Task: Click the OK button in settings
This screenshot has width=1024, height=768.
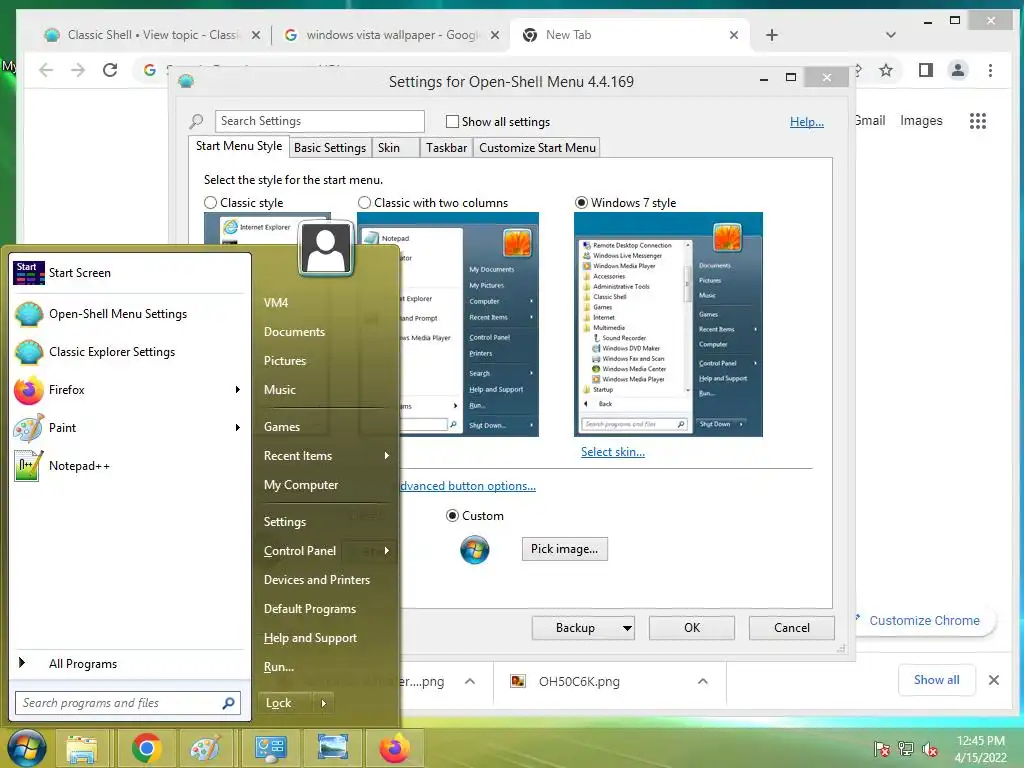Action: (692, 628)
